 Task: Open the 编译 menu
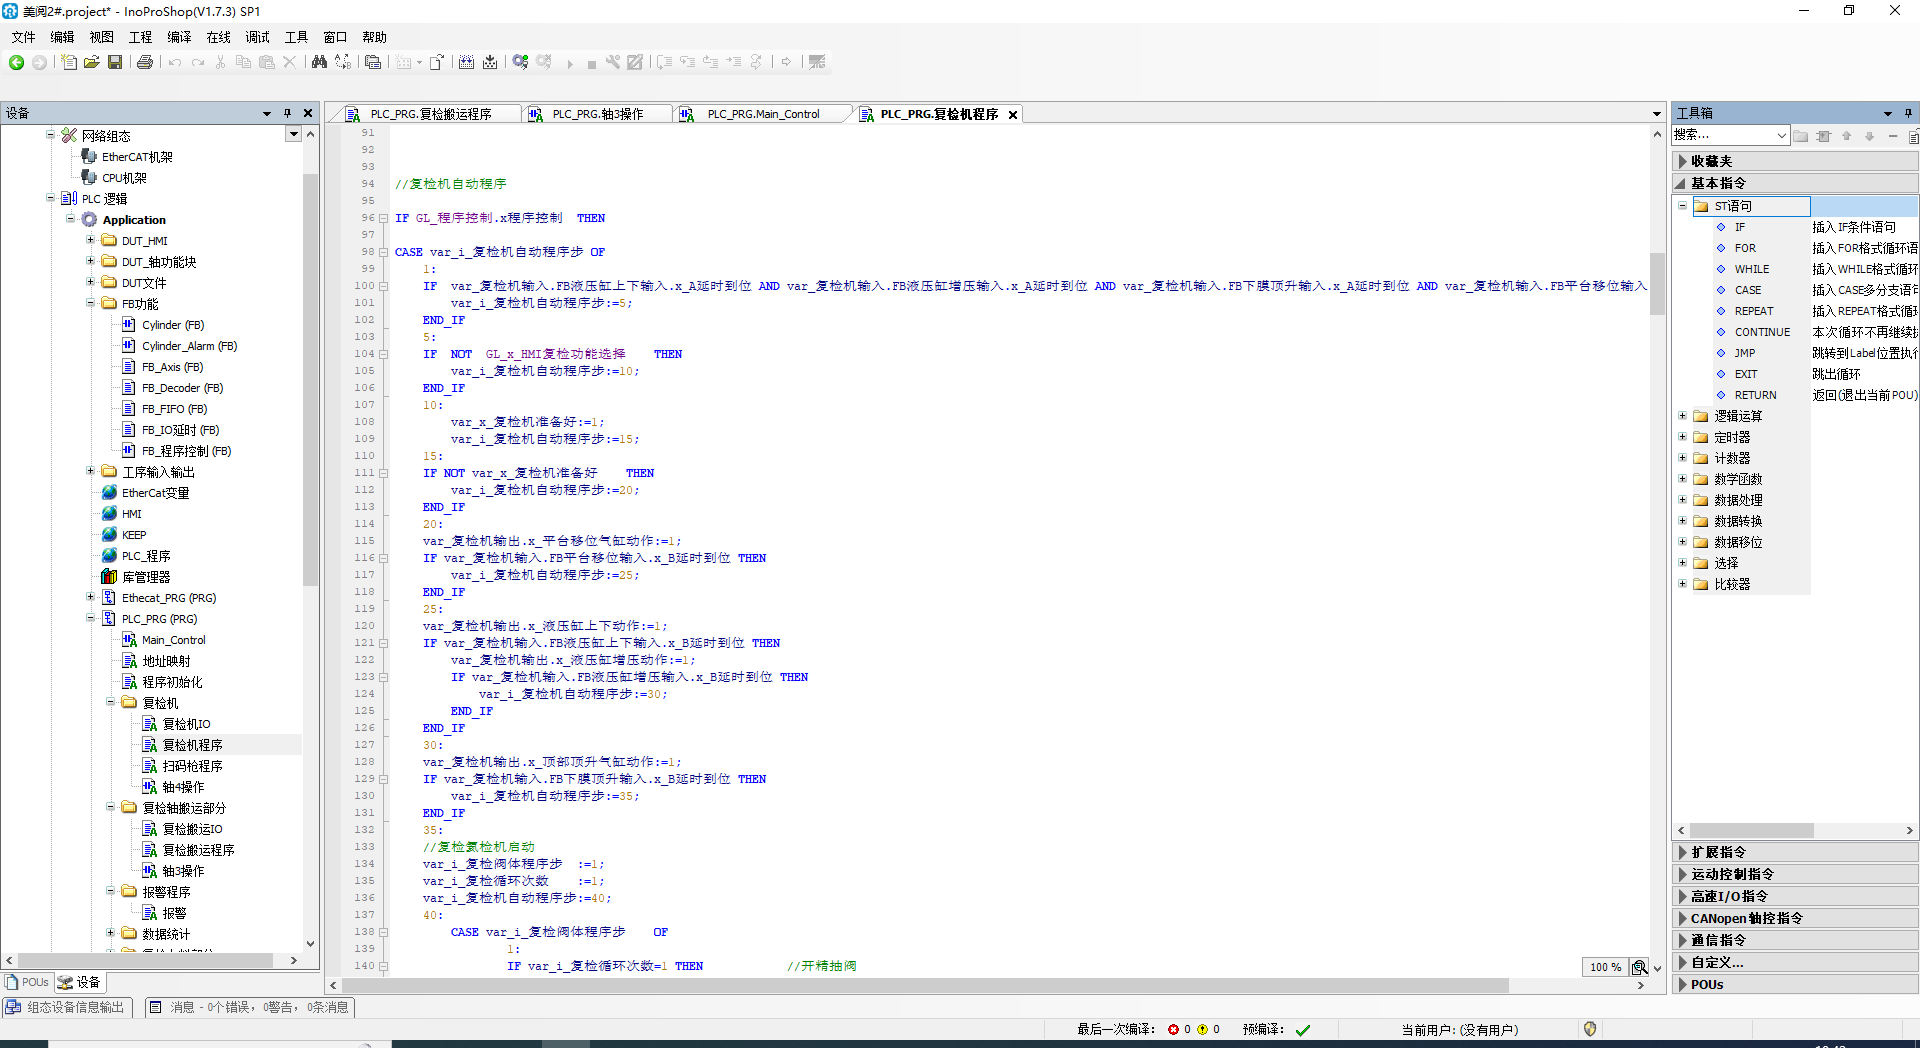[179, 37]
